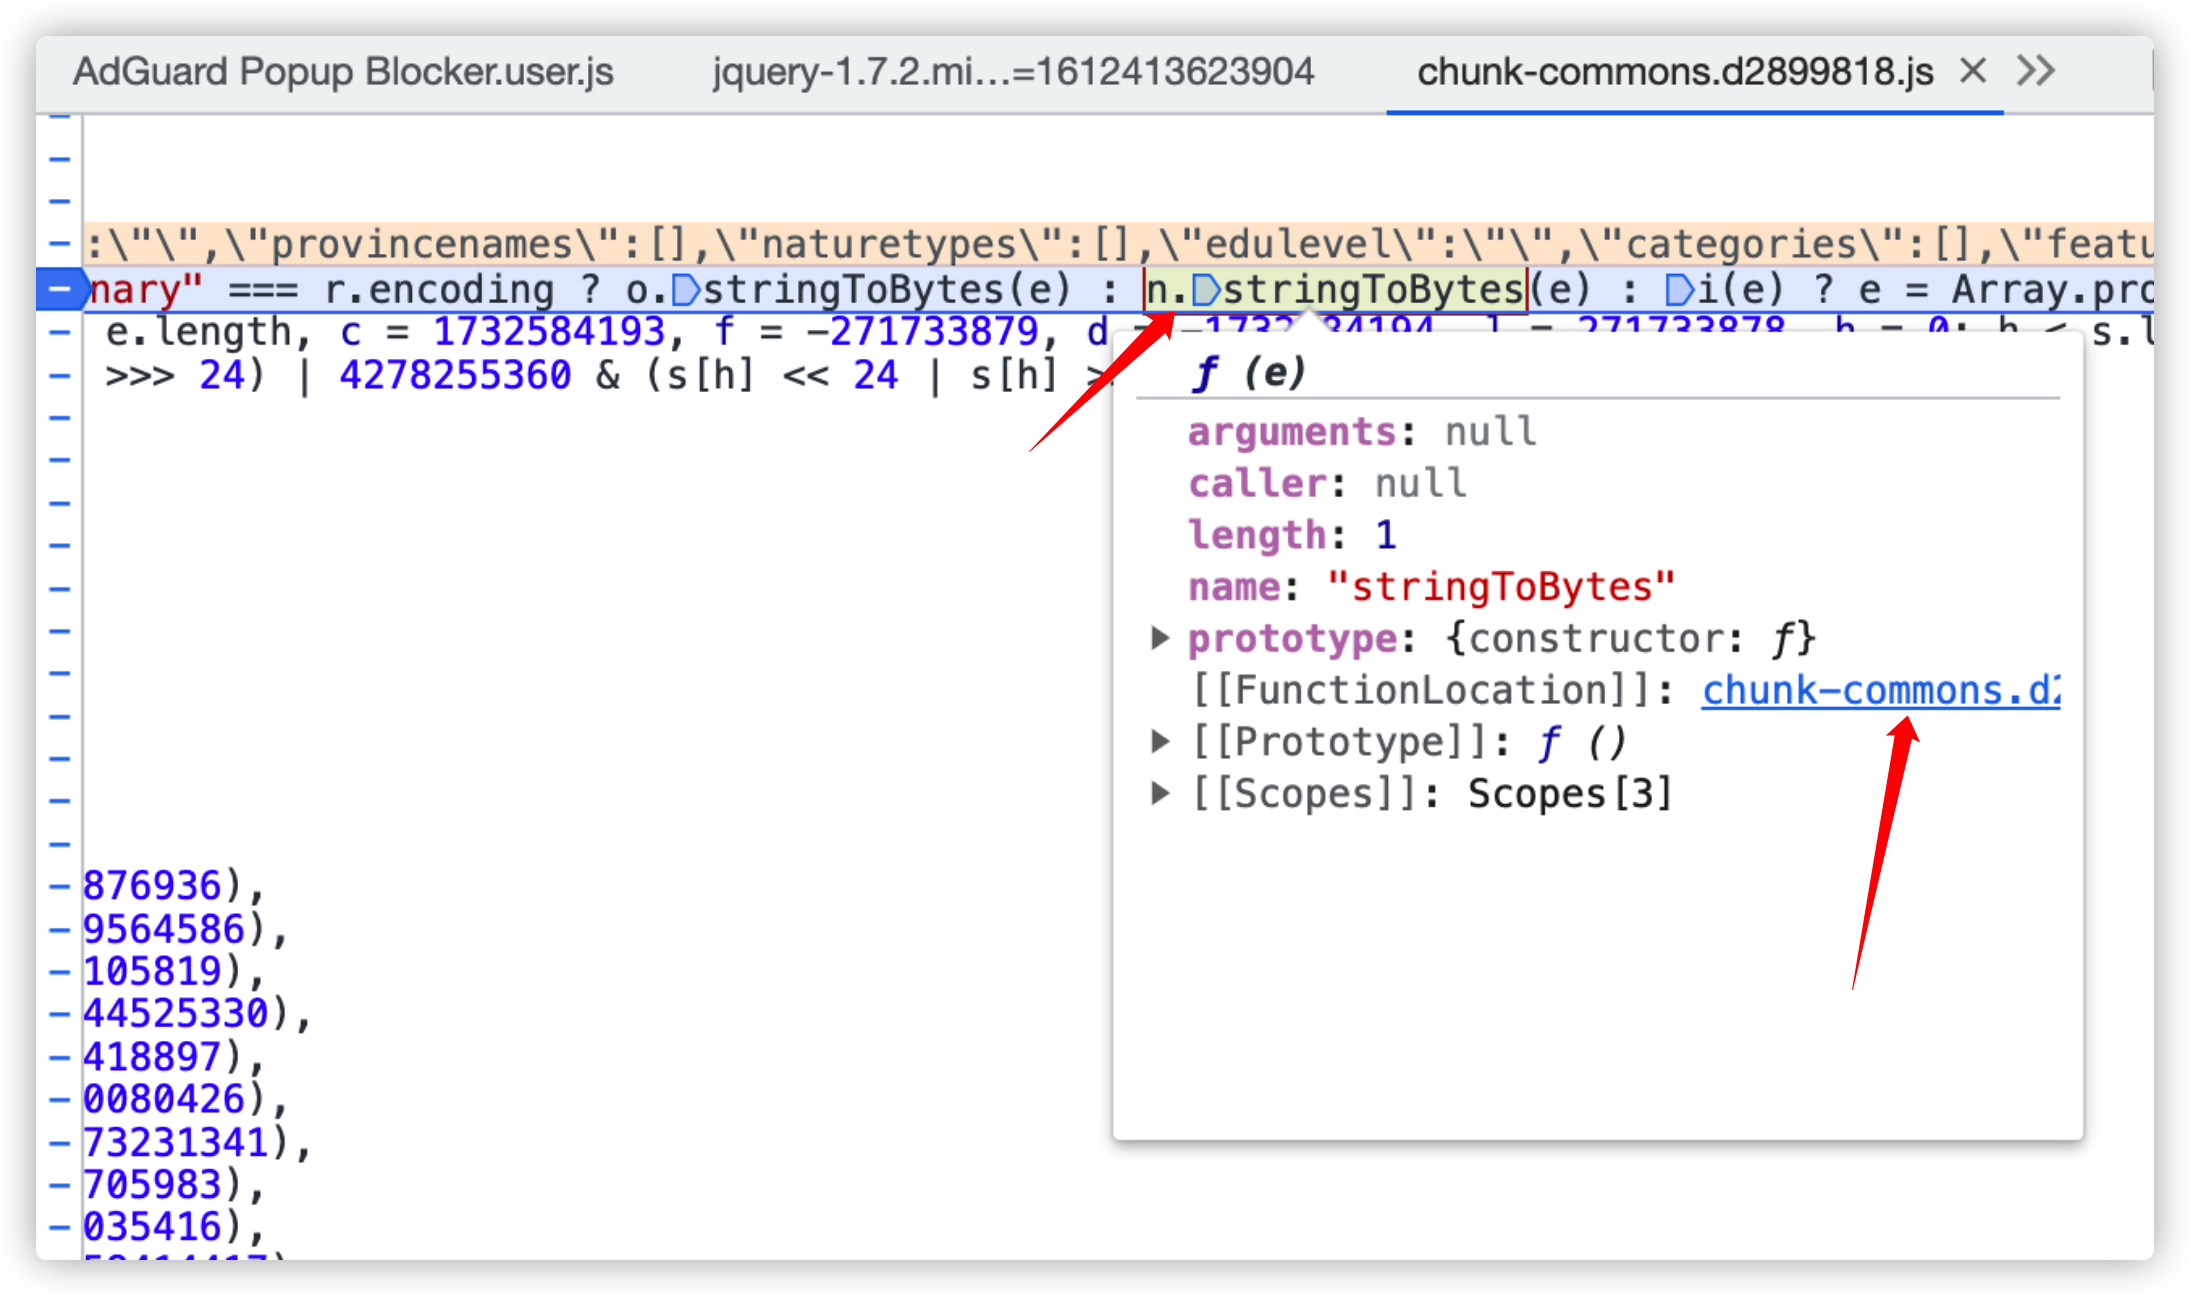Screen dimensions: 2190x1296
Task: Click the gutter dash beside 876936)
Action: [x=61, y=886]
